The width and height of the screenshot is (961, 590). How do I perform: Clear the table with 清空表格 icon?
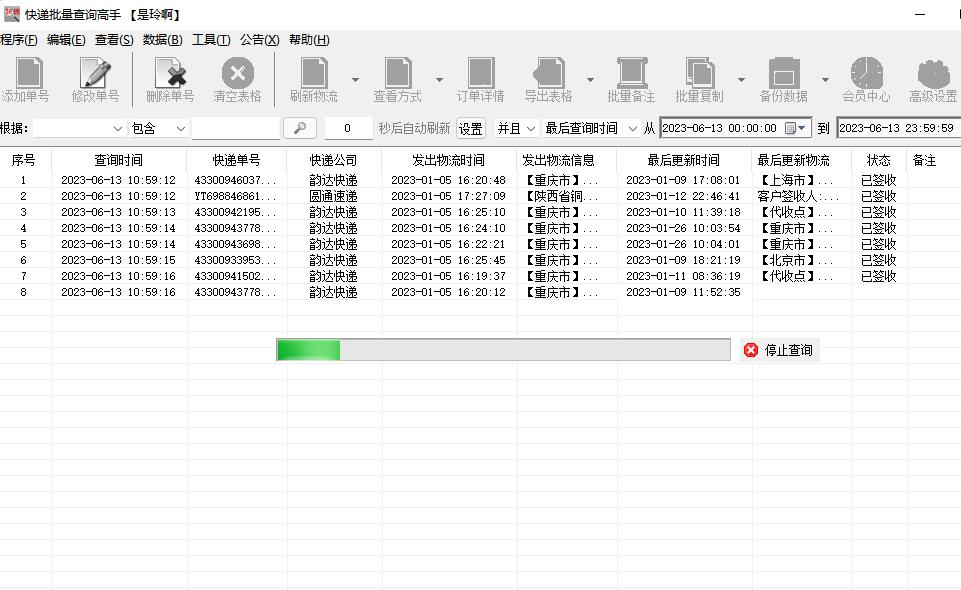(236, 78)
